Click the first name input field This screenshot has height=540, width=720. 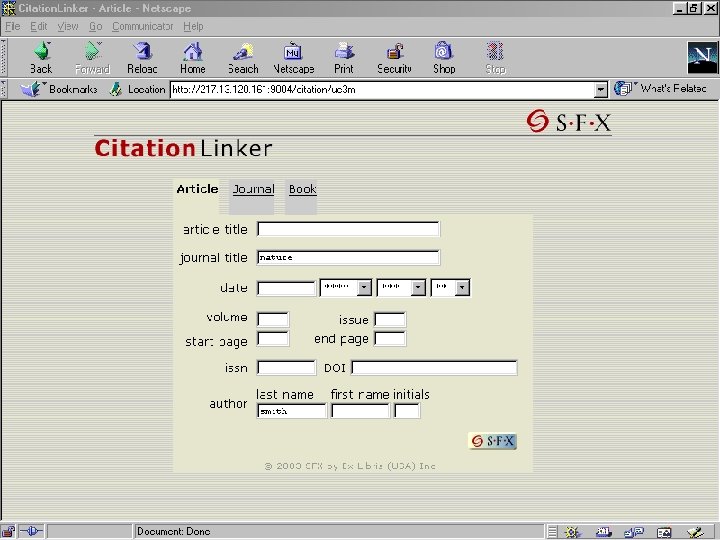[x=360, y=411]
